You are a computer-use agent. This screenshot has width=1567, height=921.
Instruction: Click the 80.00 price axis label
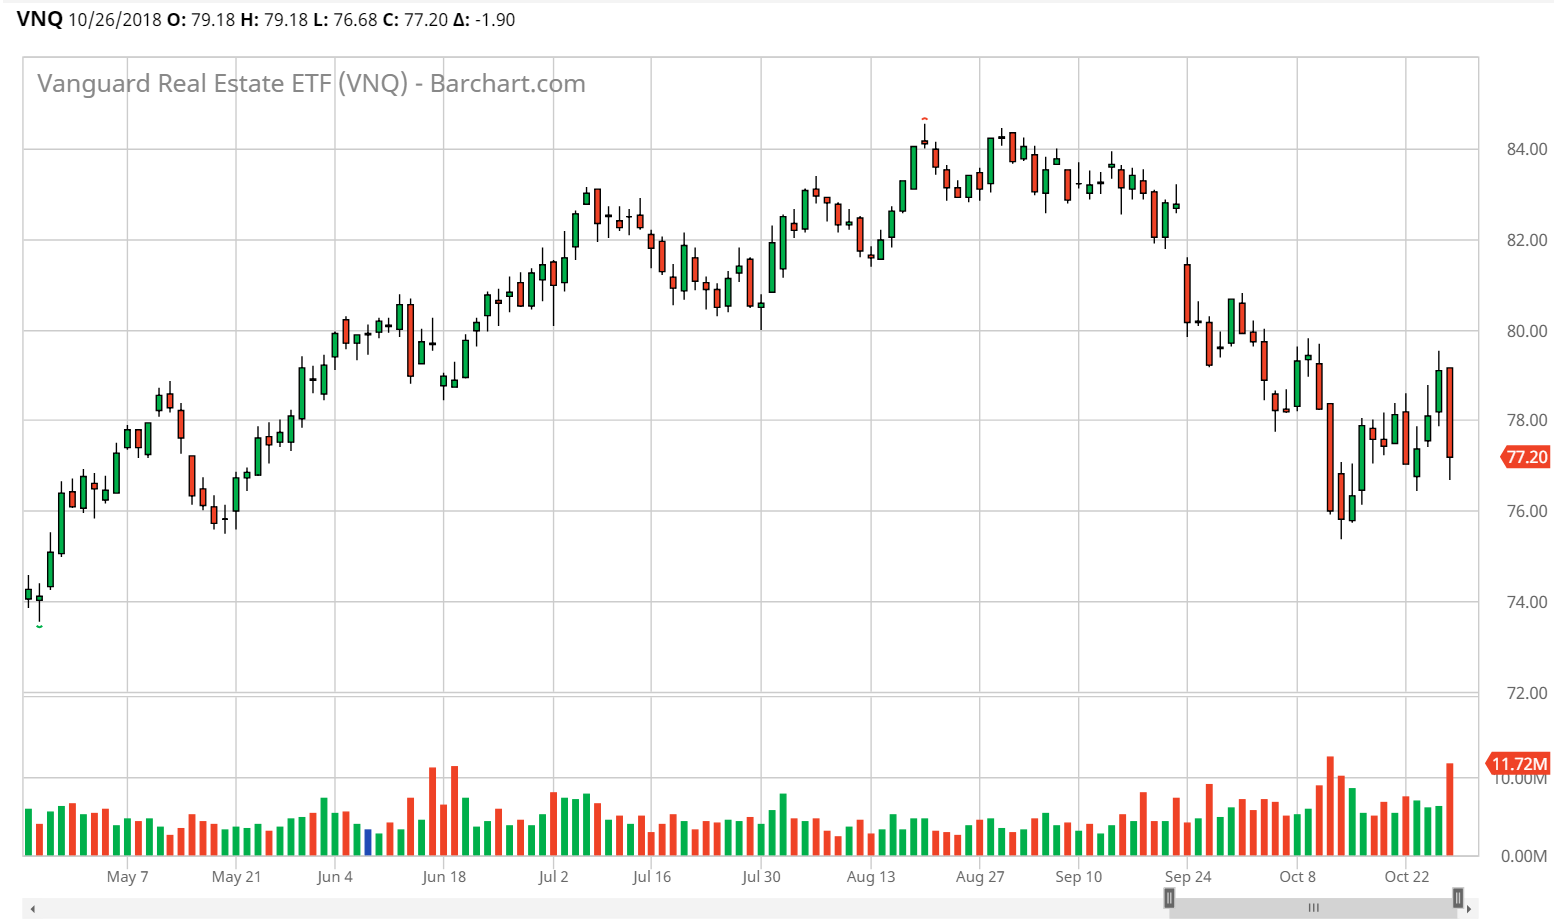tap(1527, 331)
